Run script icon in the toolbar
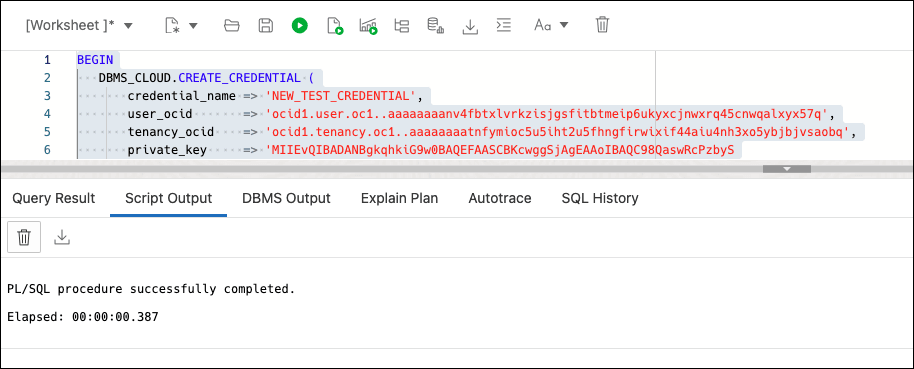 (x=335, y=26)
